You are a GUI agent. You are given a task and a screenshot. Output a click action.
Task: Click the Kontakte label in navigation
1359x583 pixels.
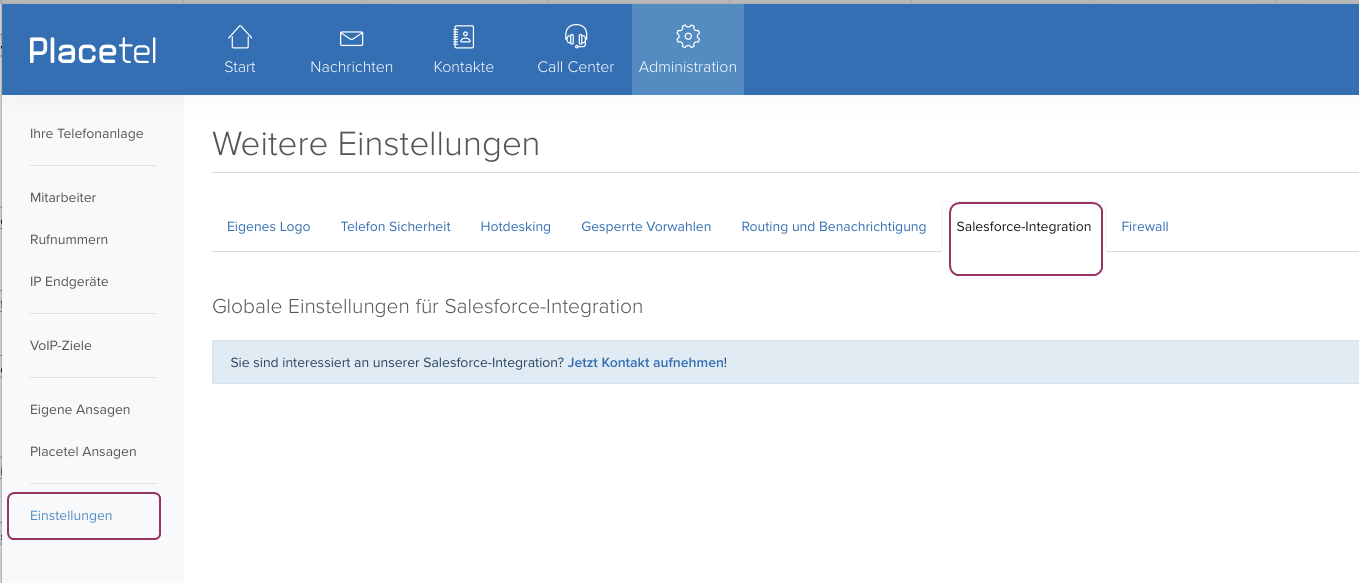pos(464,67)
